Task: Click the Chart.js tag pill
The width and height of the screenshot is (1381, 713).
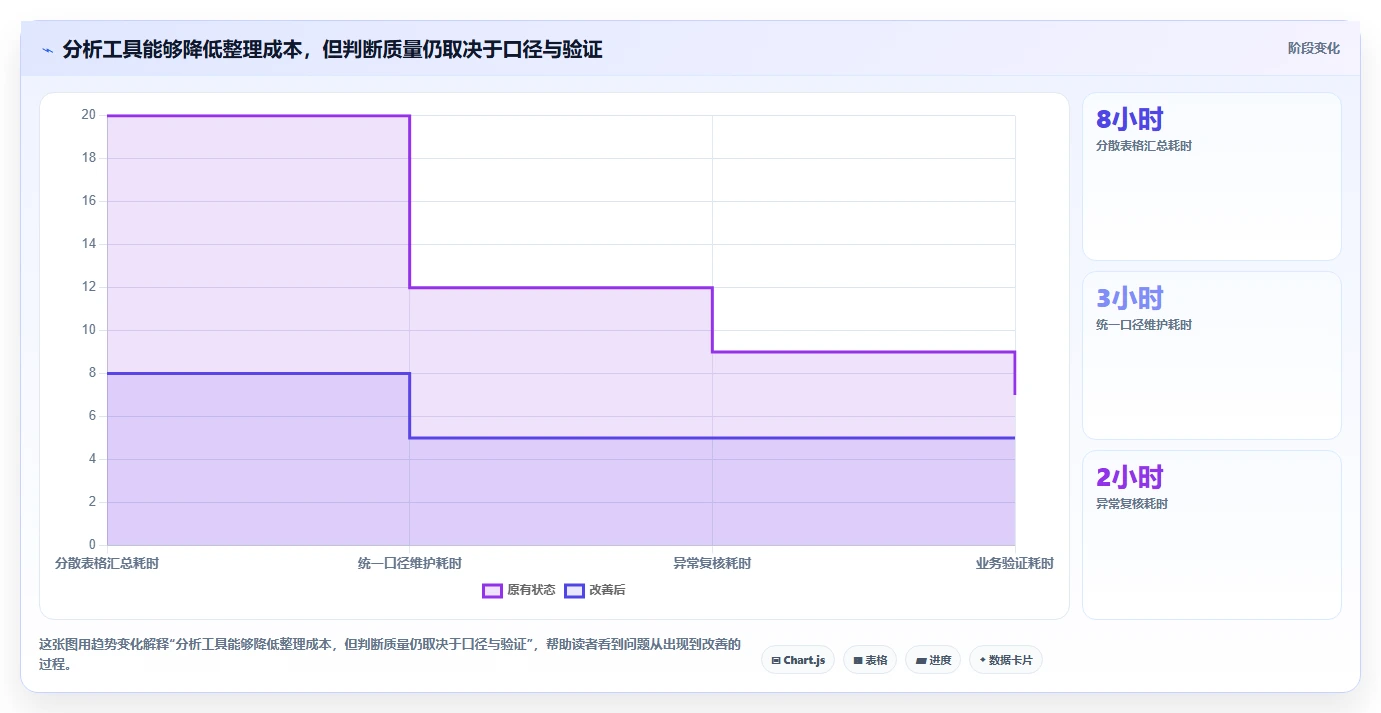Action: [x=798, y=660]
